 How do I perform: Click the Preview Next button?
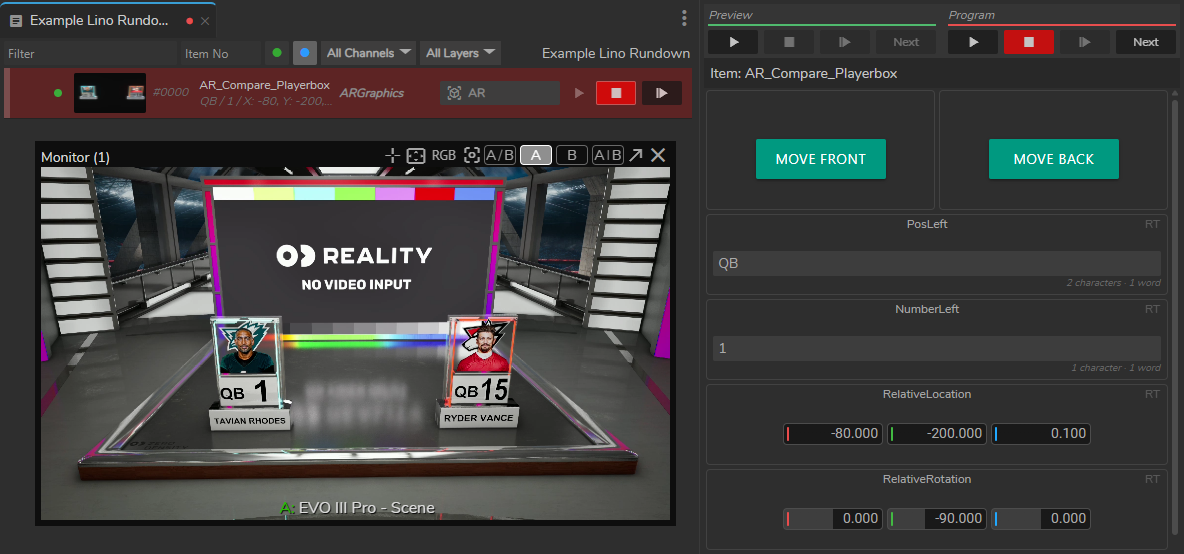[906, 42]
